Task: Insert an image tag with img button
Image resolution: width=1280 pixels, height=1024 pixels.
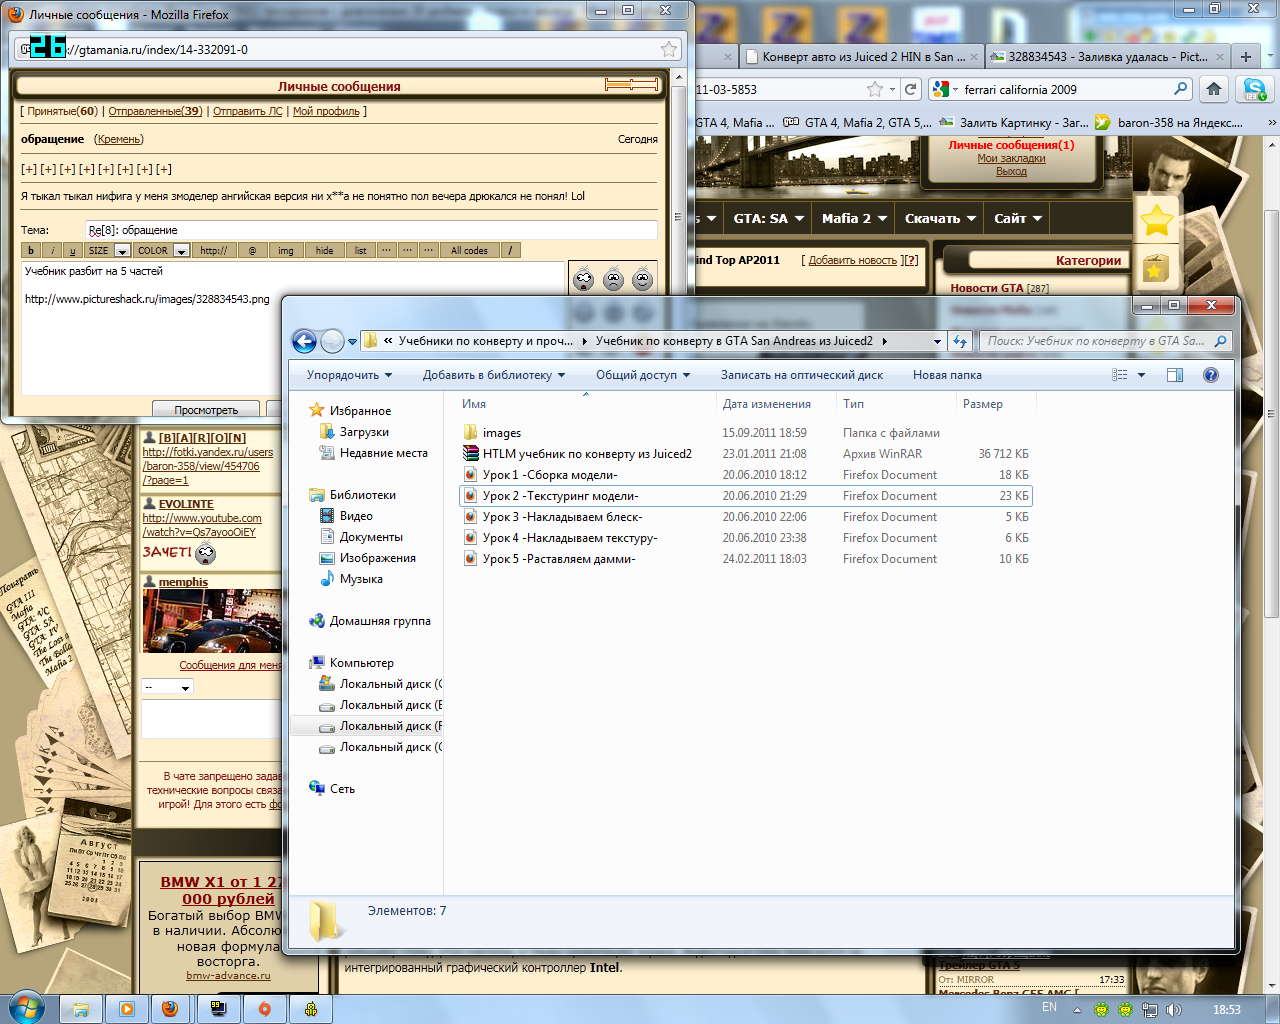Action: click(286, 250)
